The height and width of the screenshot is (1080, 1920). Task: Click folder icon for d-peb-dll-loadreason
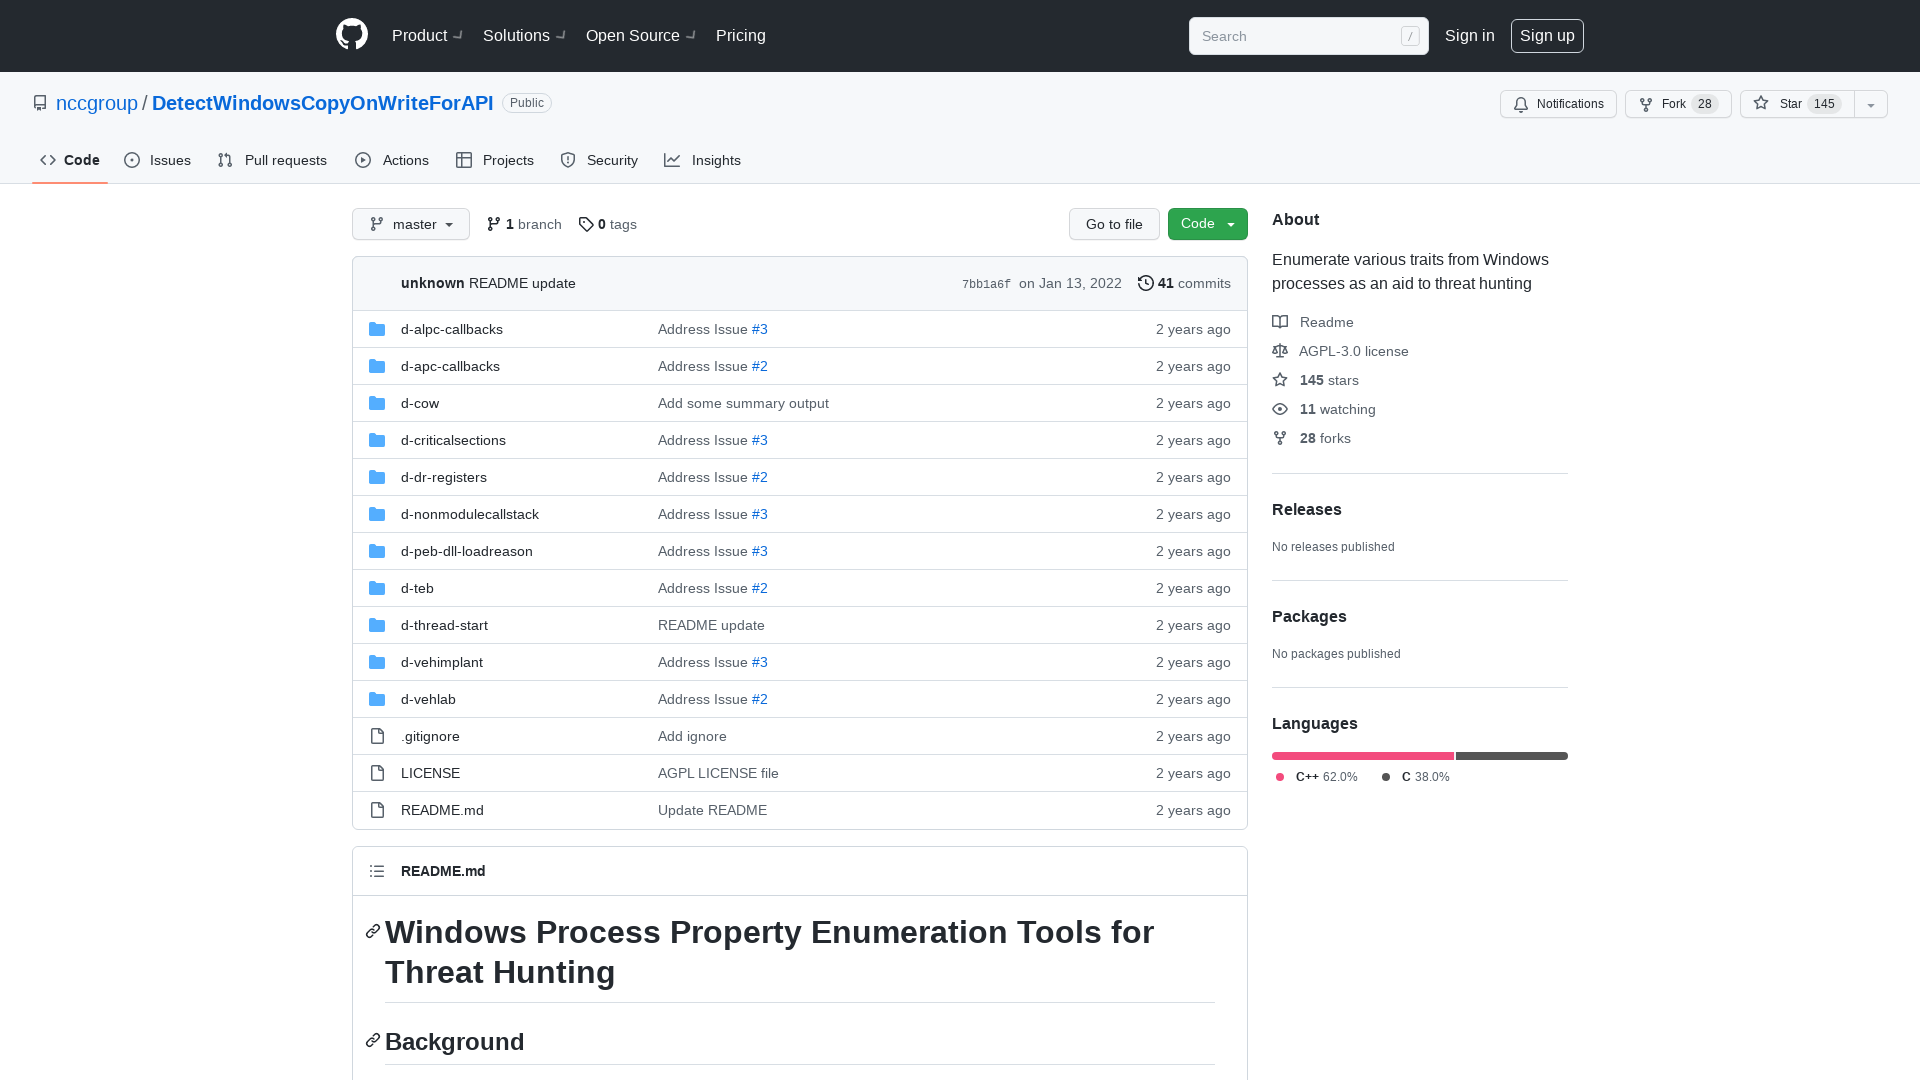pos(377,551)
